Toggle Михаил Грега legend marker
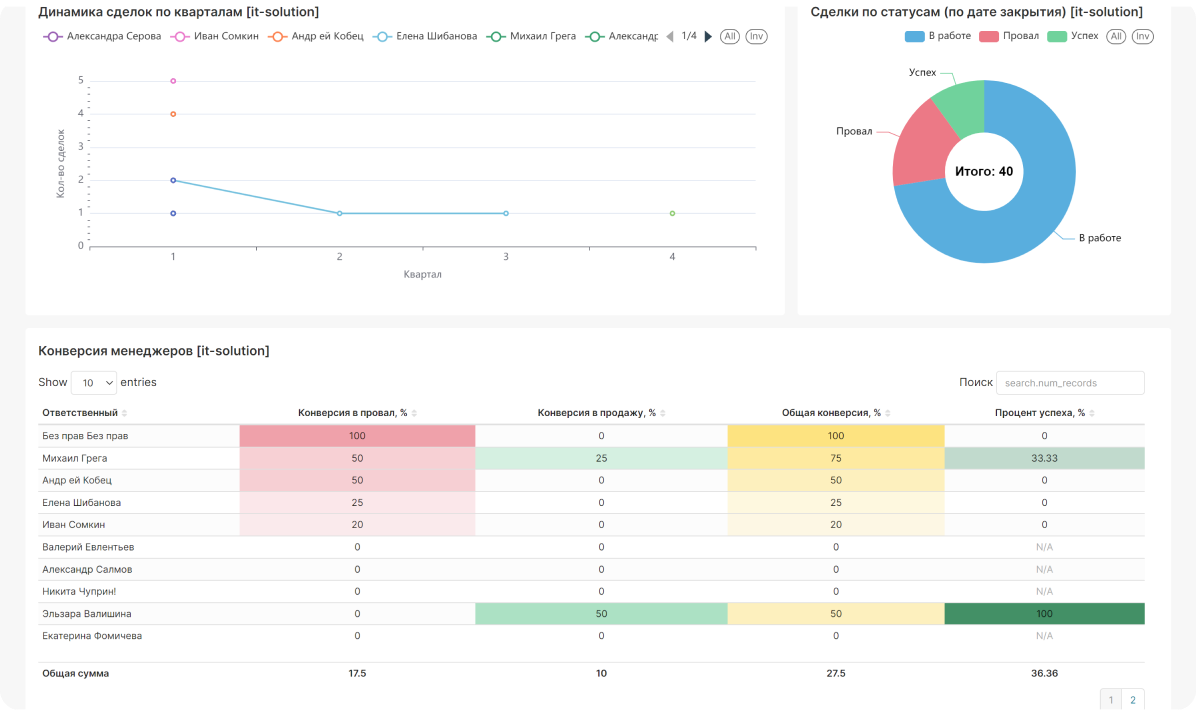1196x710 pixels. (496, 37)
